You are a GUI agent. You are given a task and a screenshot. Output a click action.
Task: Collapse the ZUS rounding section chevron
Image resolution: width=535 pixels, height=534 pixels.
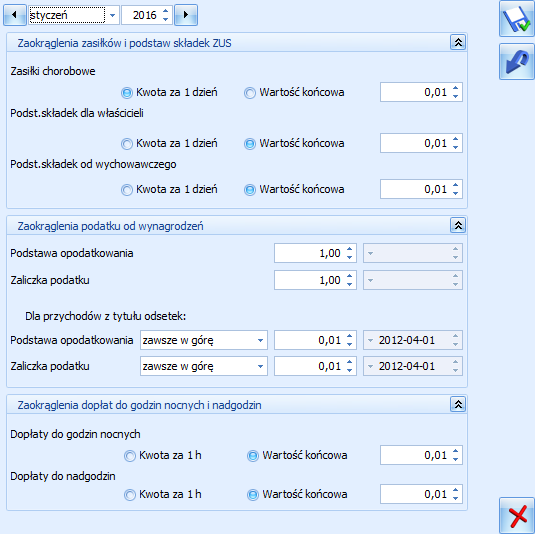458,42
